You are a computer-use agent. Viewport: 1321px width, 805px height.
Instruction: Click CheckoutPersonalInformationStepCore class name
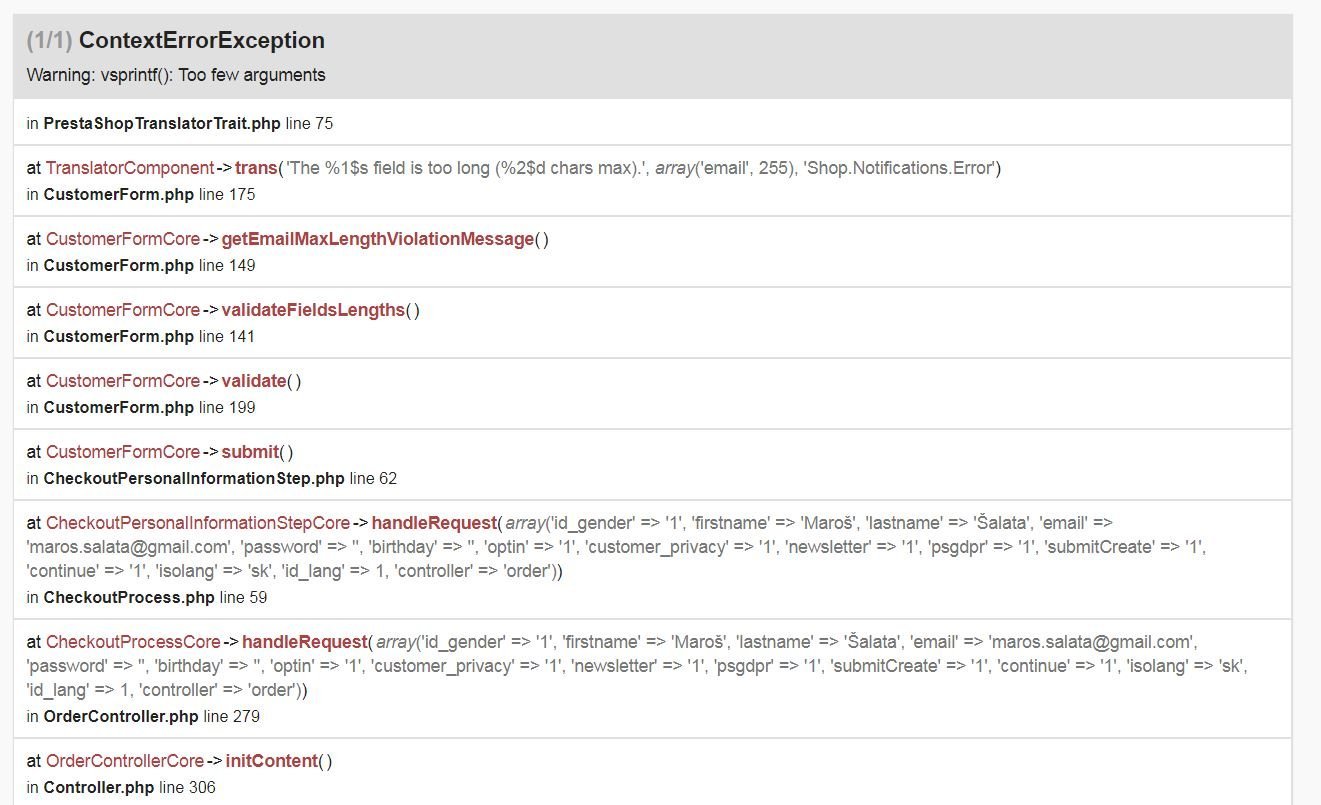(198, 523)
